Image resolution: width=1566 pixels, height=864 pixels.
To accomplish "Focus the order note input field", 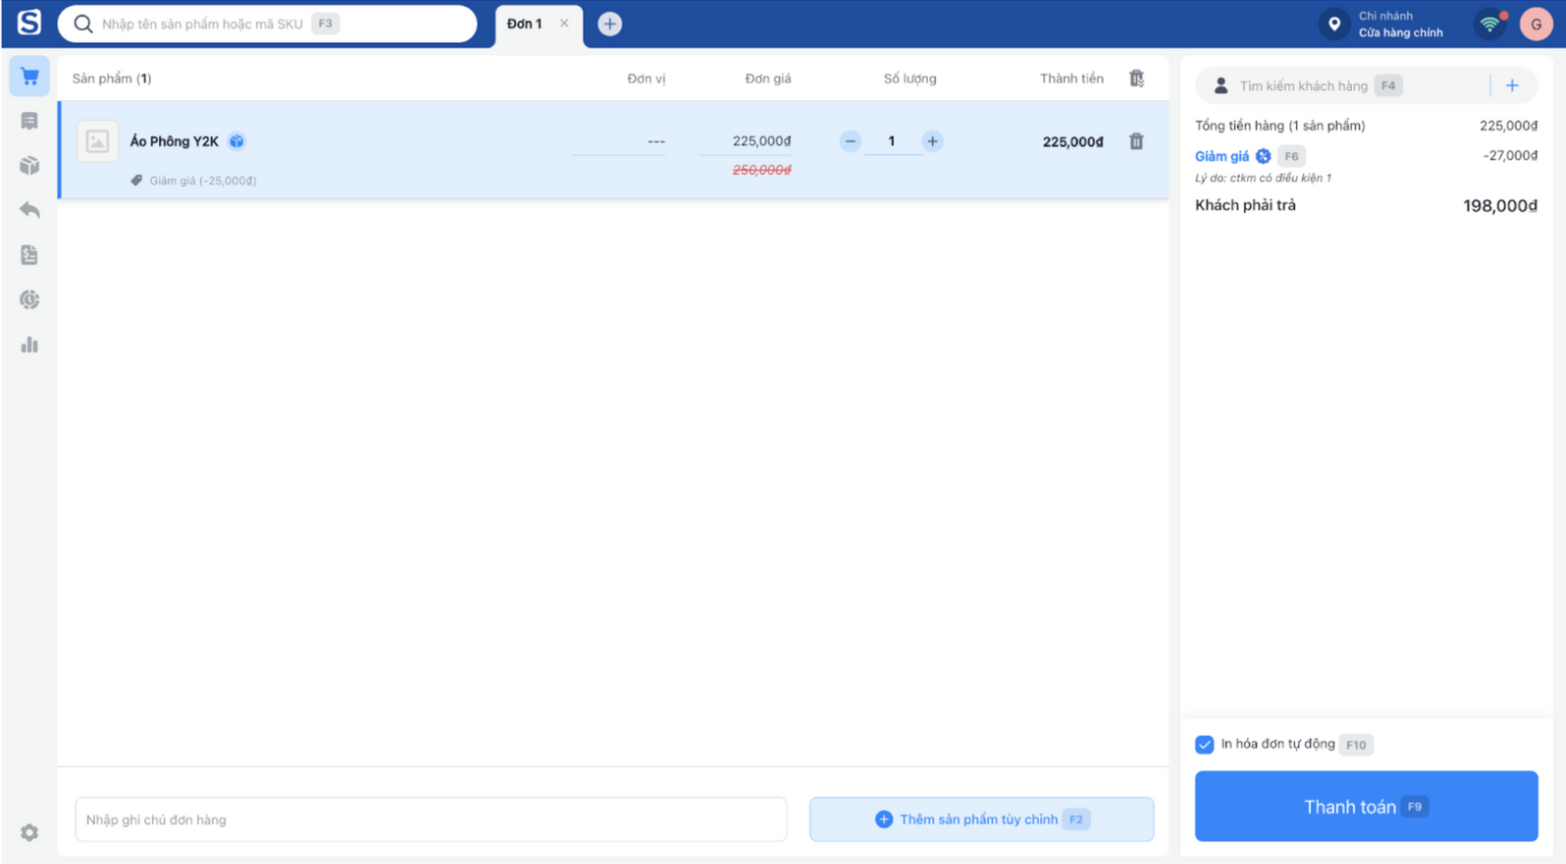I will click(x=431, y=819).
